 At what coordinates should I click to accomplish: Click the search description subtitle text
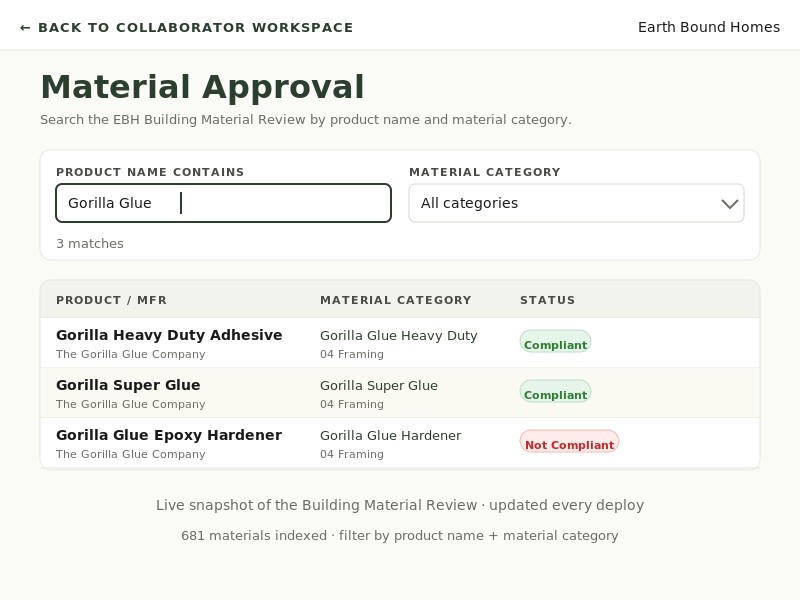[x=306, y=120]
